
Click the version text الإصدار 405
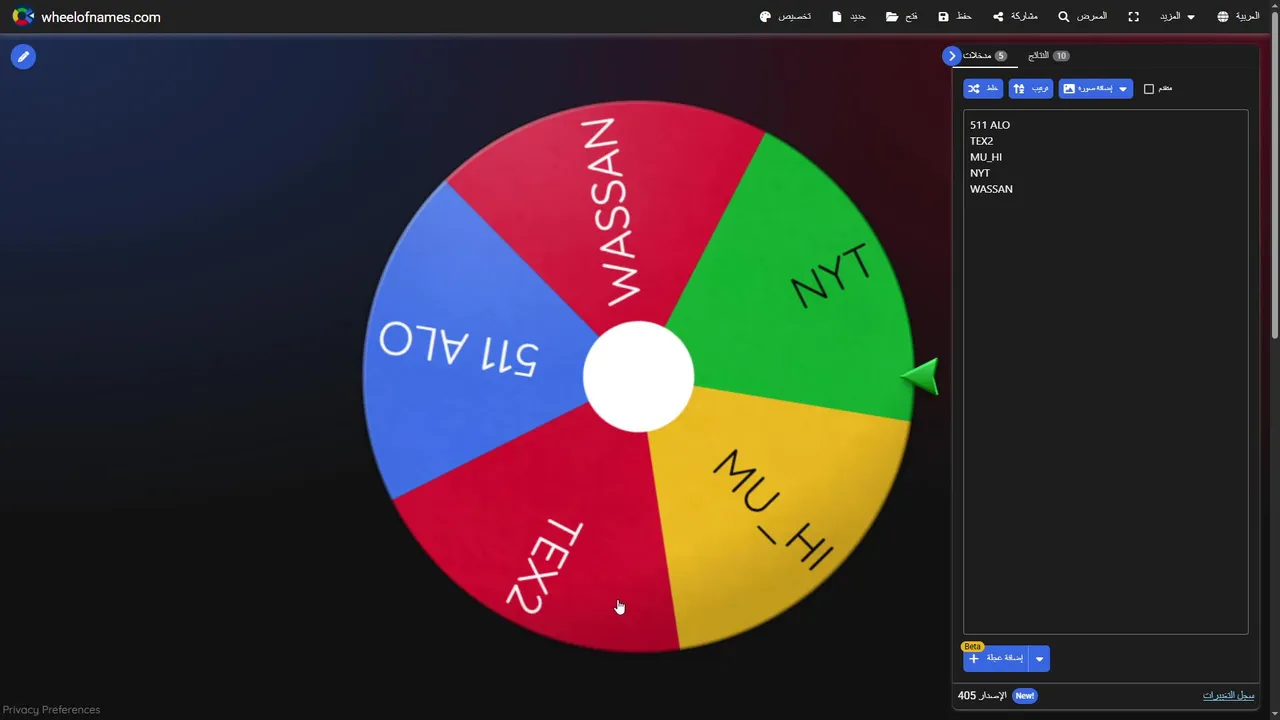tap(982, 696)
